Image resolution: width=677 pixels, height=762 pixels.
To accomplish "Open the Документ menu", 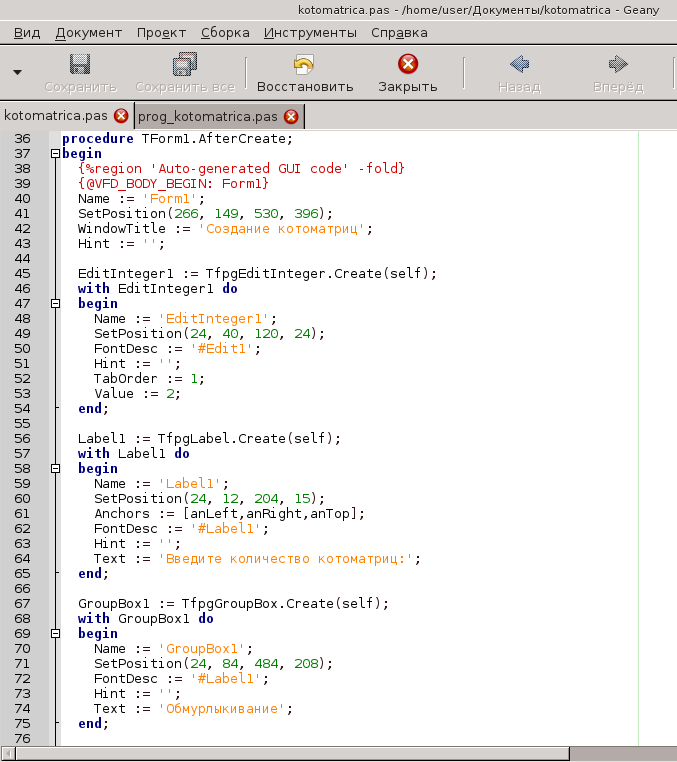I will [88, 32].
